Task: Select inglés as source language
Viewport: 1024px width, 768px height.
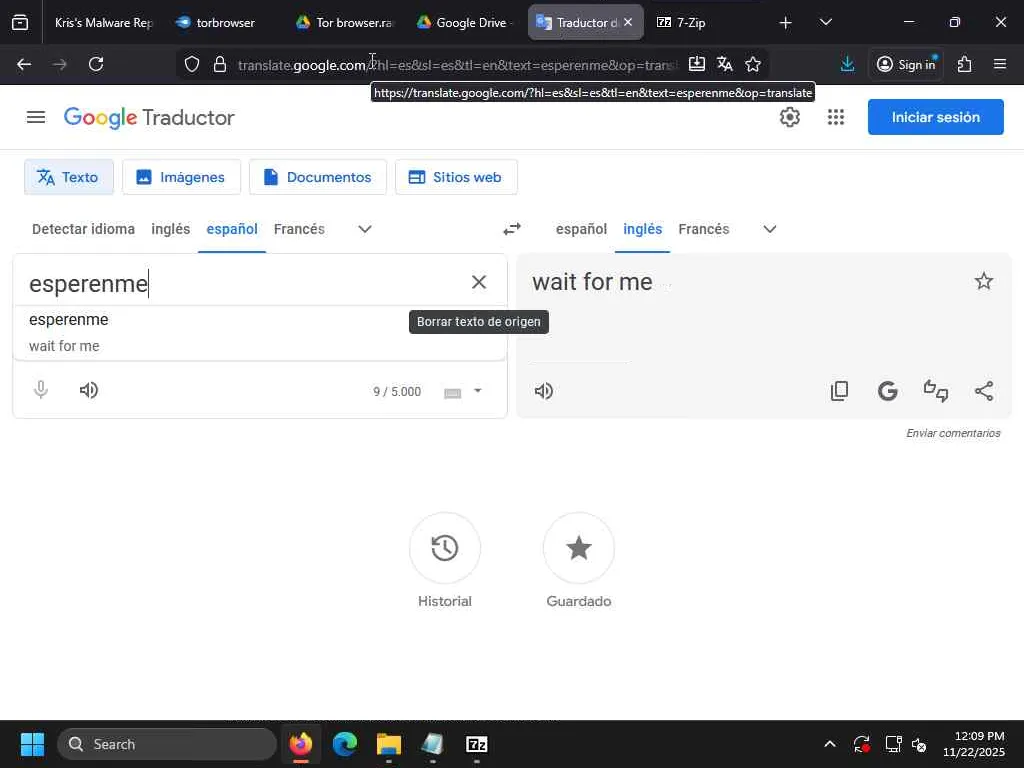Action: pyautogui.click(x=170, y=229)
